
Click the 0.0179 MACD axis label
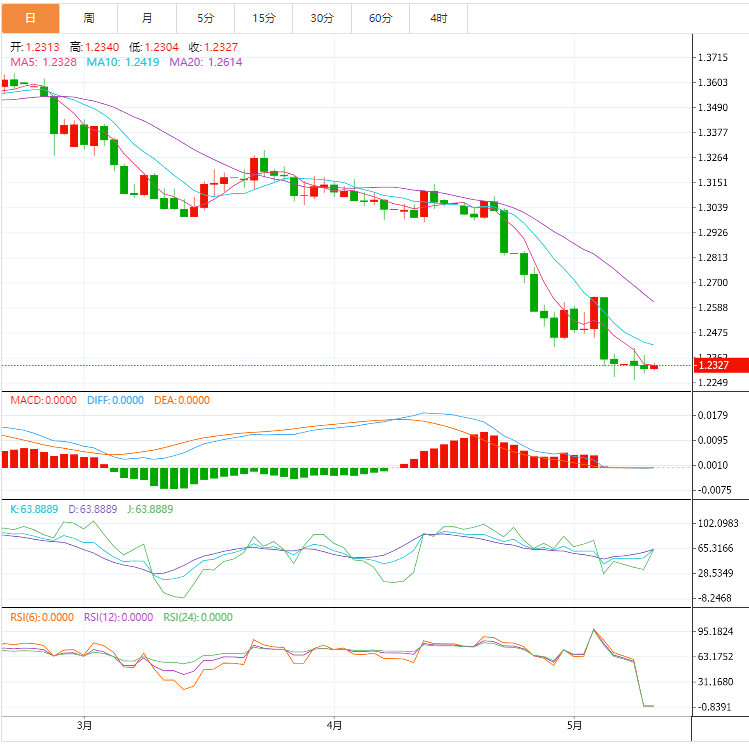(x=713, y=415)
